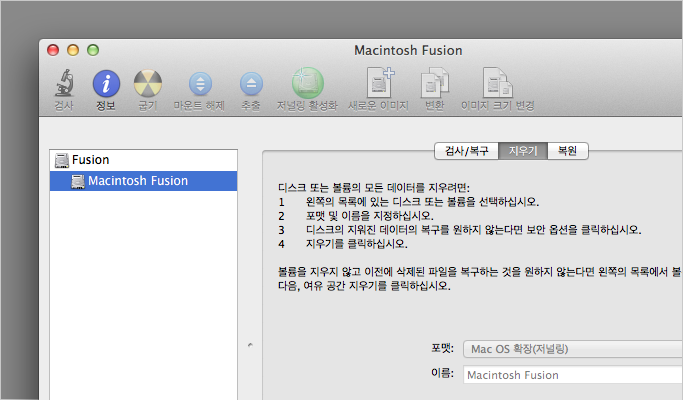This screenshot has height=400, width=683.
Task: Click the Unmount (마운트 해제) icon
Action: tap(200, 84)
